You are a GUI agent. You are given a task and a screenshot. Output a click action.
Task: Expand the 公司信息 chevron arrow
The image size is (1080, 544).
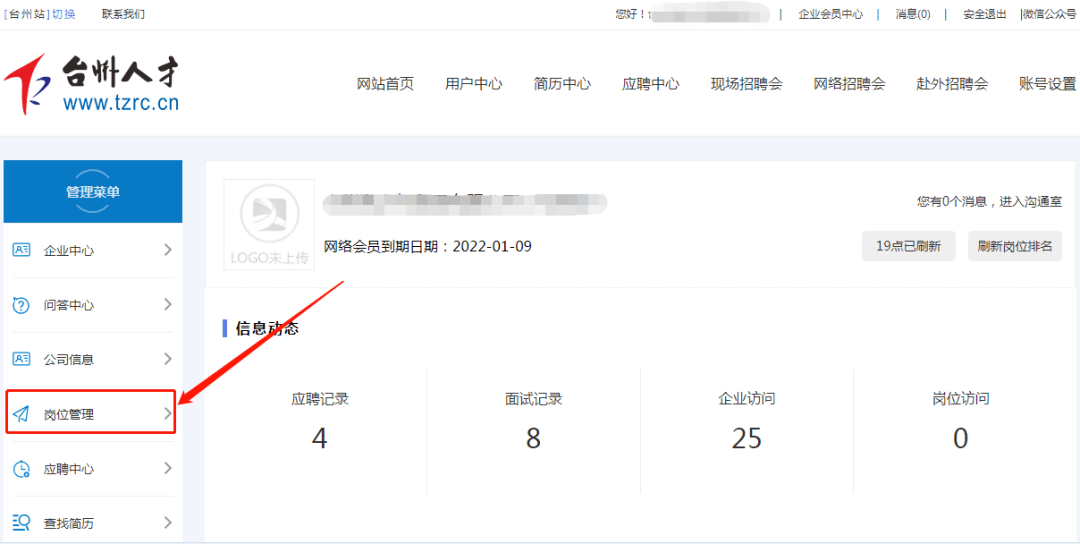point(167,359)
